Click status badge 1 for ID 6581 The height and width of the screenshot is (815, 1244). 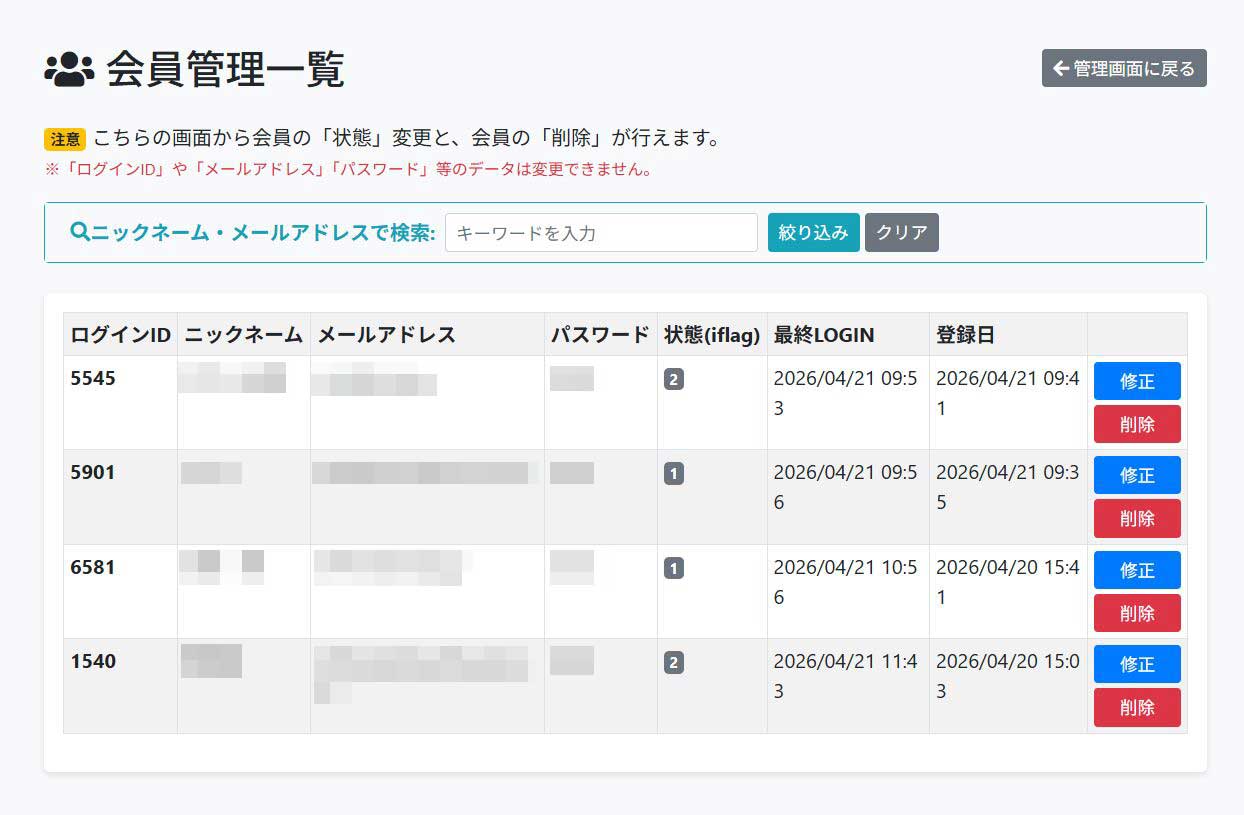click(673, 568)
